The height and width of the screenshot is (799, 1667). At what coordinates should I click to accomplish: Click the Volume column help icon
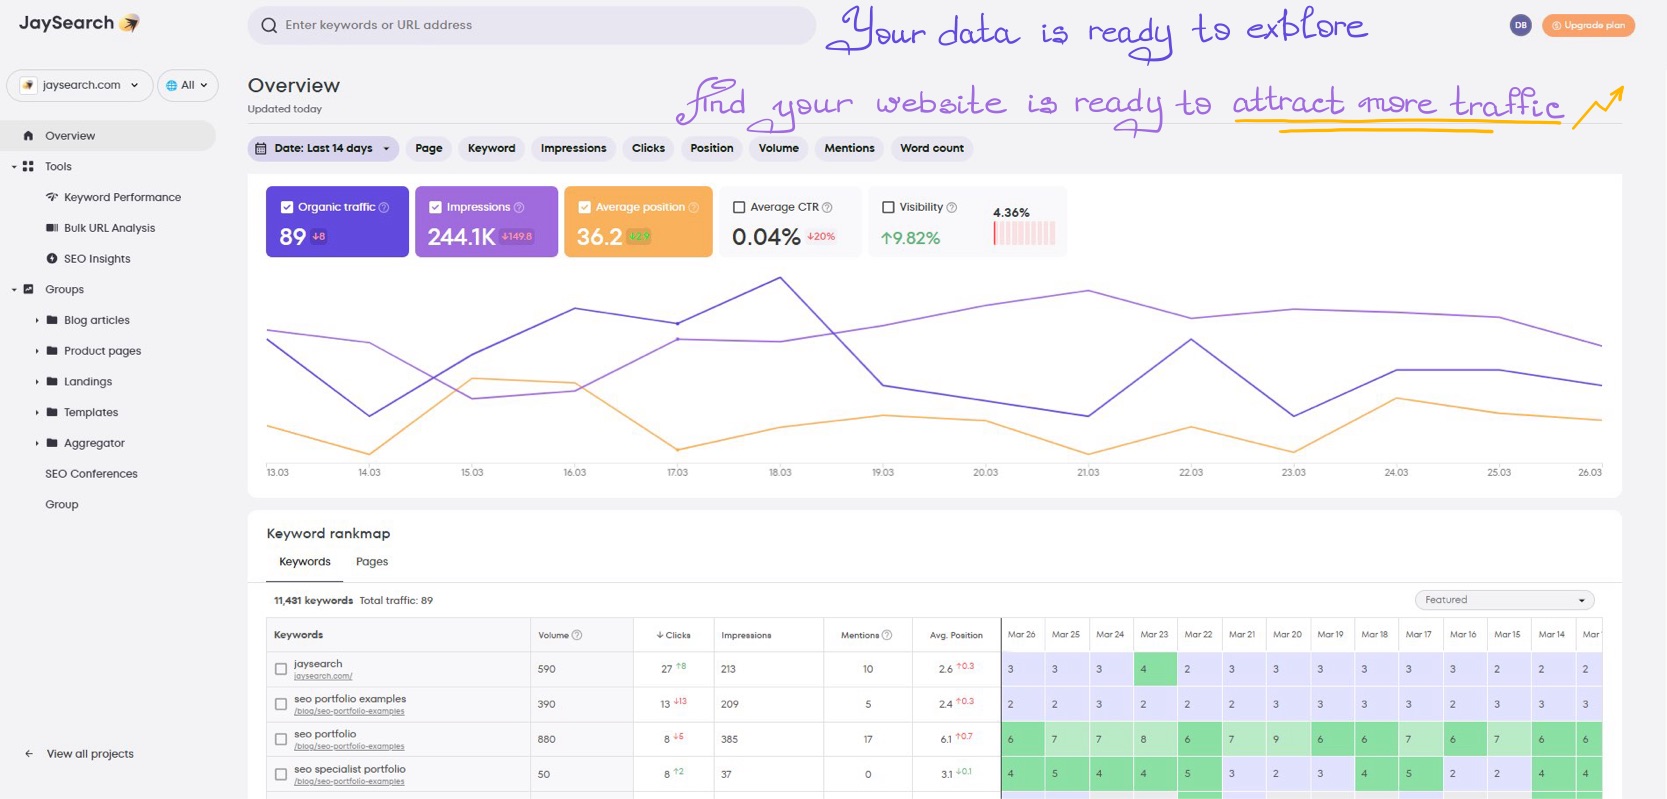click(x=577, y=635)
